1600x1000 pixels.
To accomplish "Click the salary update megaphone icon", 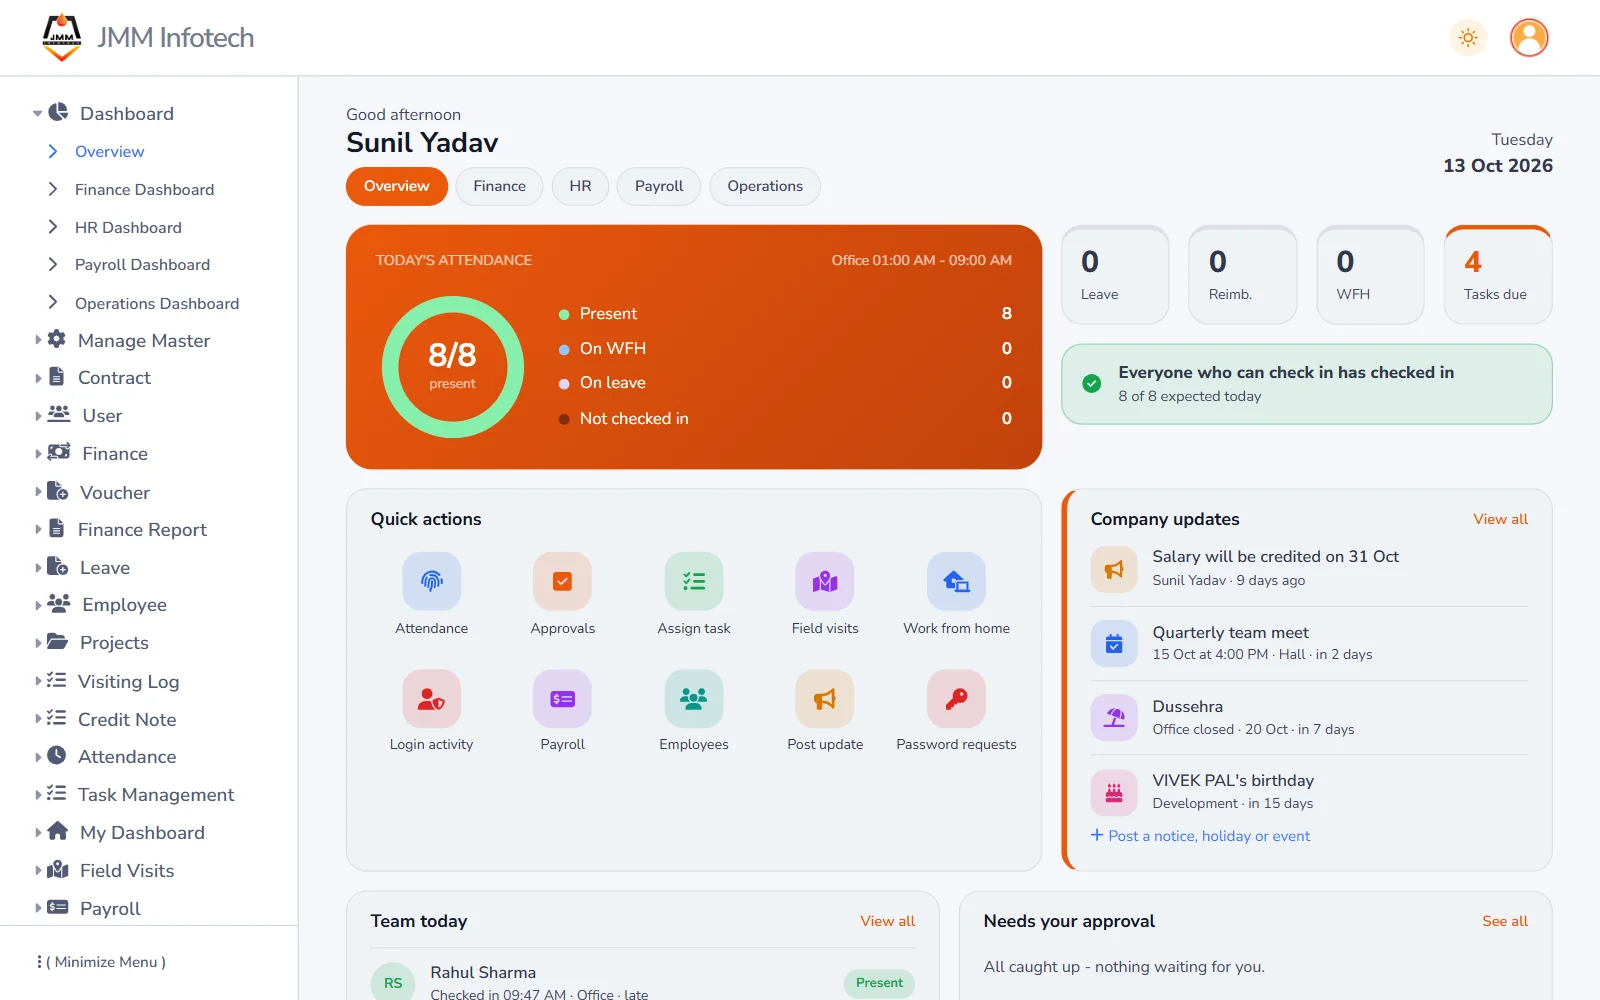I will point(1114,570).
